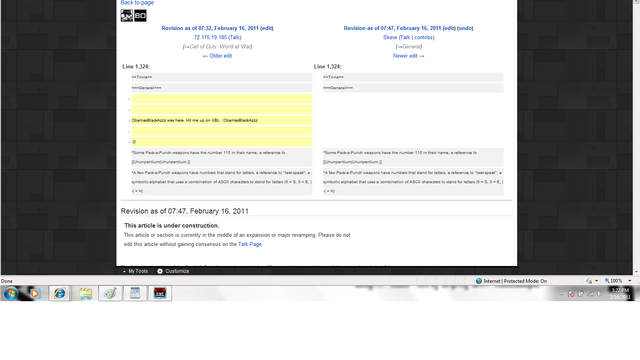Screen dimensions: 640x360
Task: Show hidden tray icons arrow
Action: tap(561, 293)
